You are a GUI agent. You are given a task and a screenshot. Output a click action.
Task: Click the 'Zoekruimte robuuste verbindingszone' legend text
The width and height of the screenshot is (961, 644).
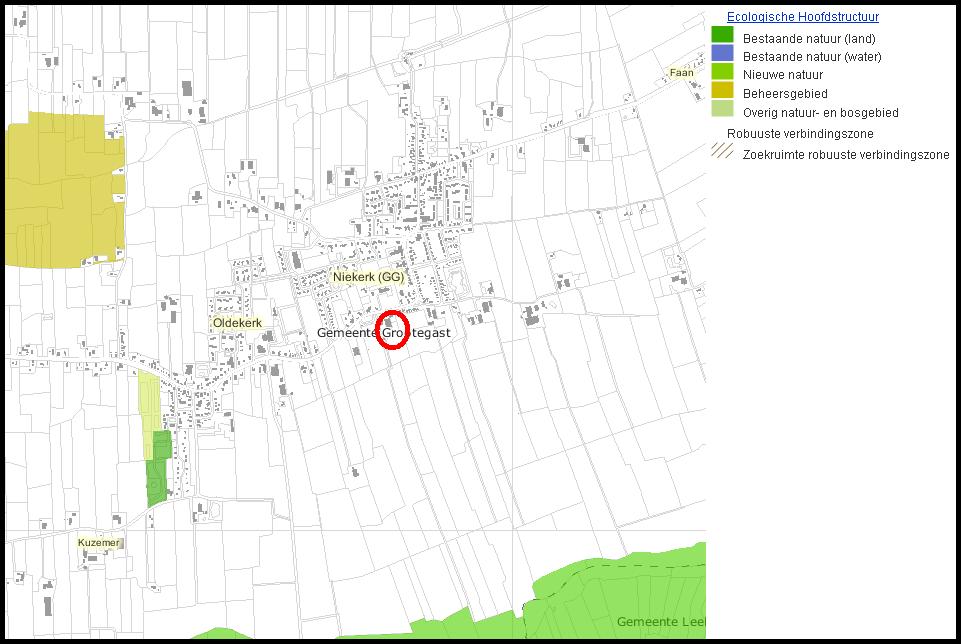click(x=845, y=155)
